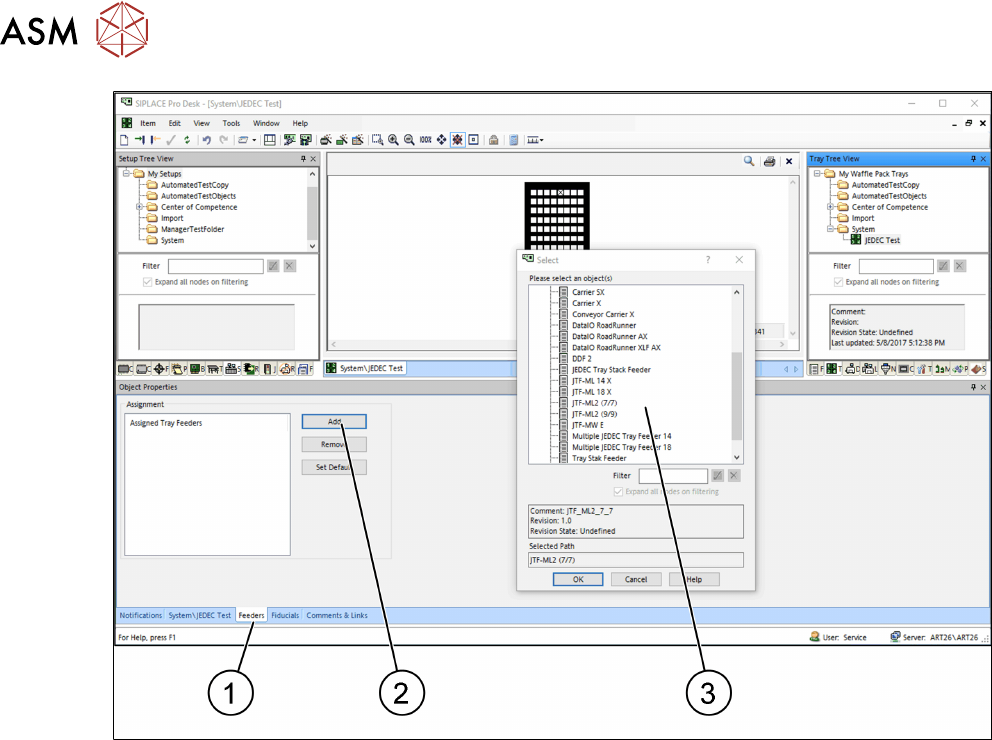Click the Remove button under Assignment
992x740 pixels.
(334, 445)
